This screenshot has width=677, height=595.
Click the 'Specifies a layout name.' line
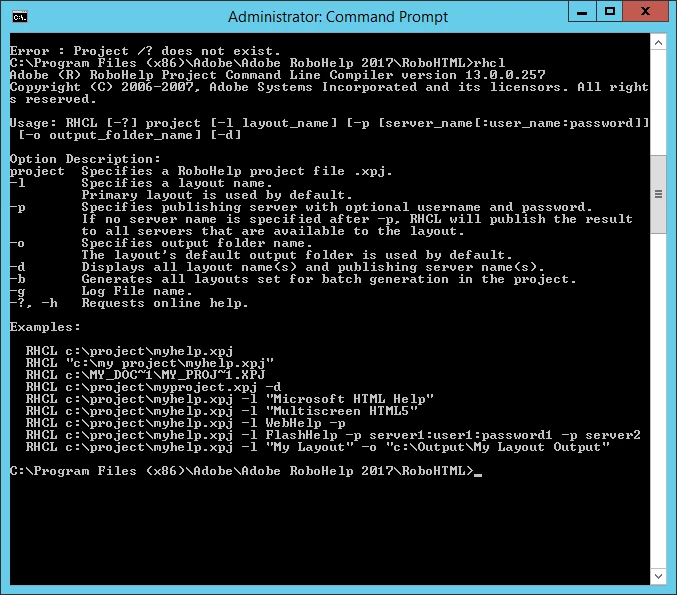[x=177, y=183]
